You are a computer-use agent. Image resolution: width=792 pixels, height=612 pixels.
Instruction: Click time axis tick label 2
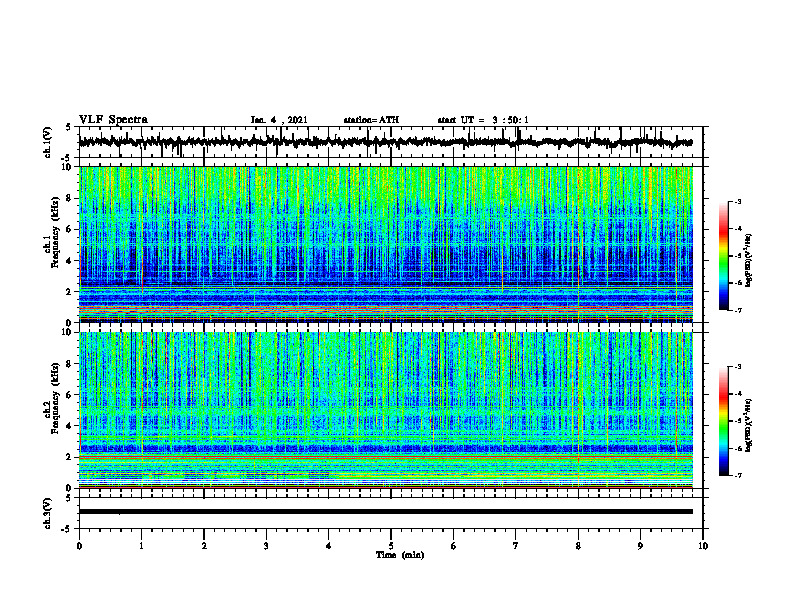[x=204, y=546]
